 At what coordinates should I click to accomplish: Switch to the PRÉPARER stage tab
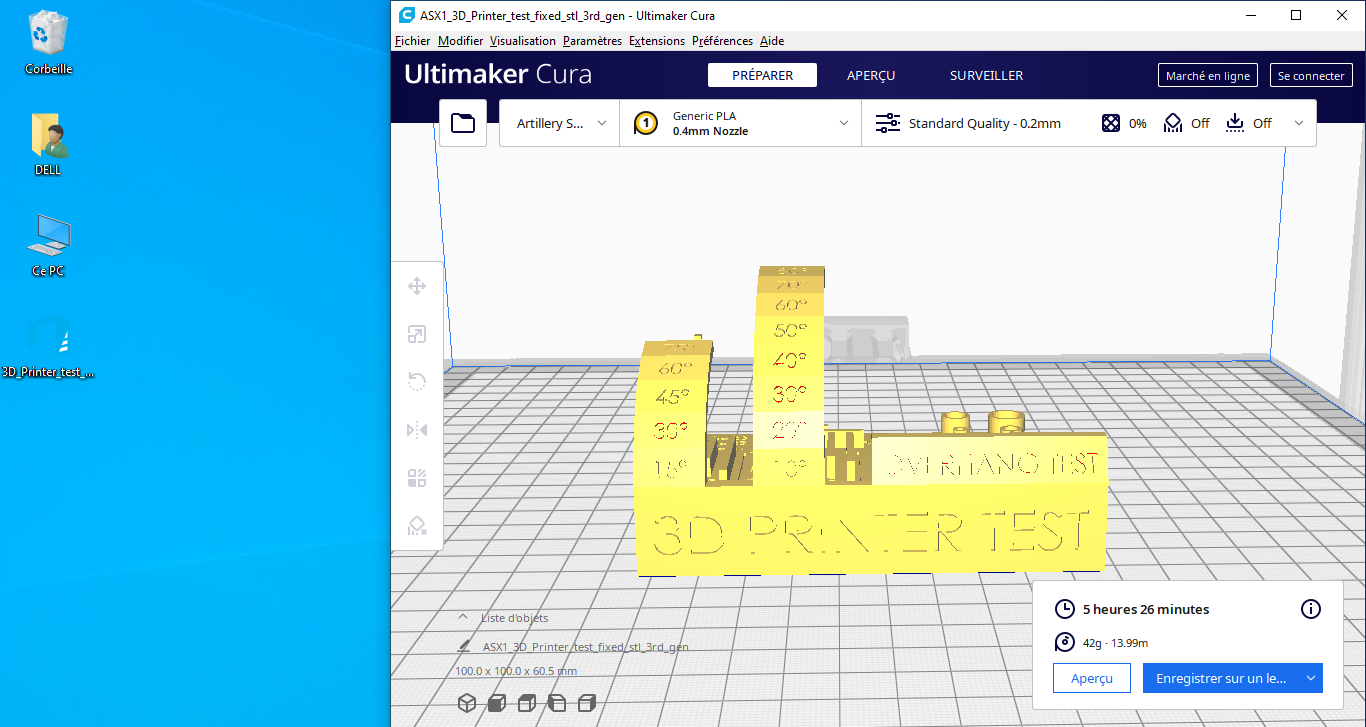[x=762, y=75]
